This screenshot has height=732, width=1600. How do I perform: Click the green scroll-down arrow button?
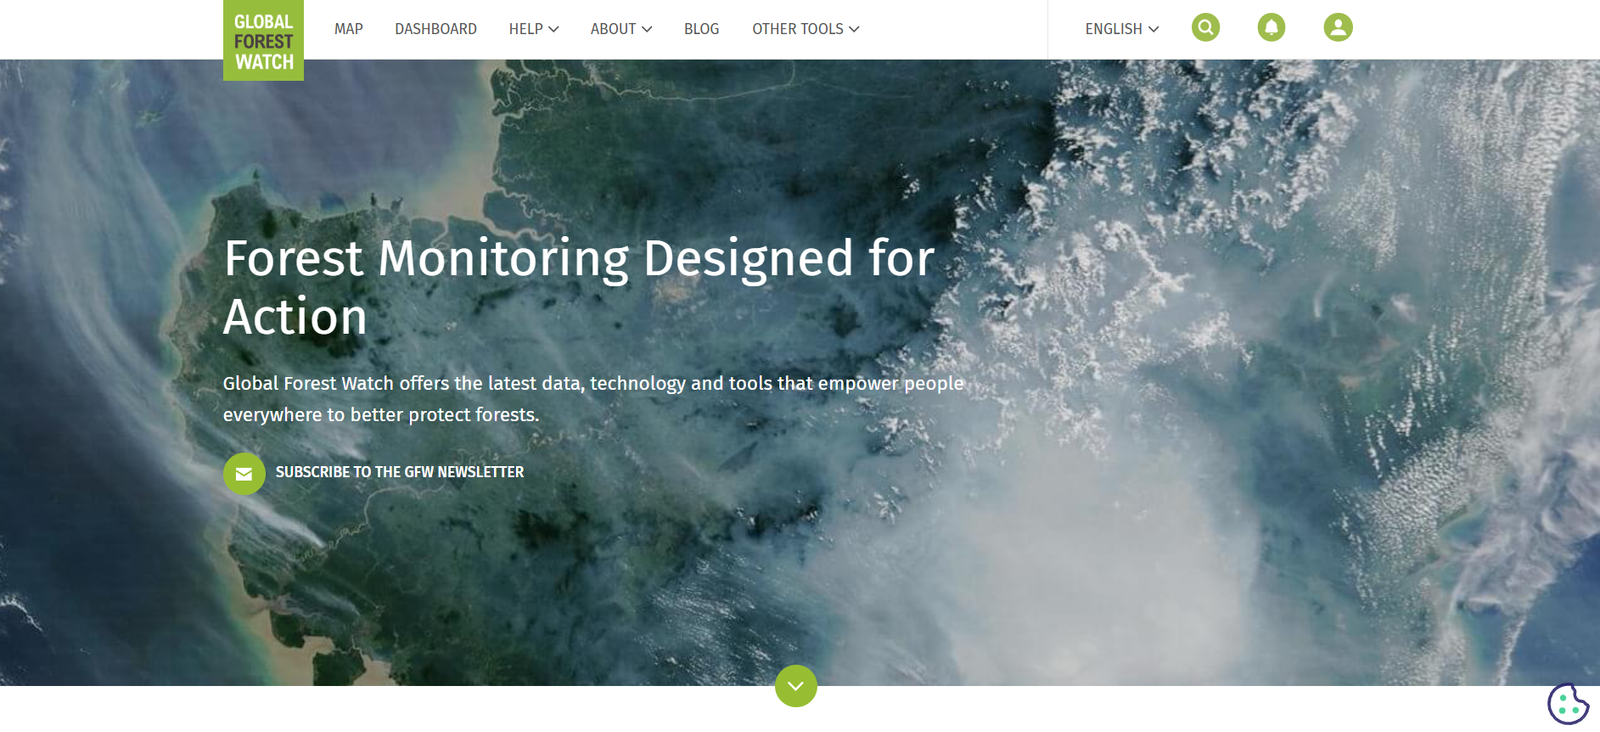point(796,686)
